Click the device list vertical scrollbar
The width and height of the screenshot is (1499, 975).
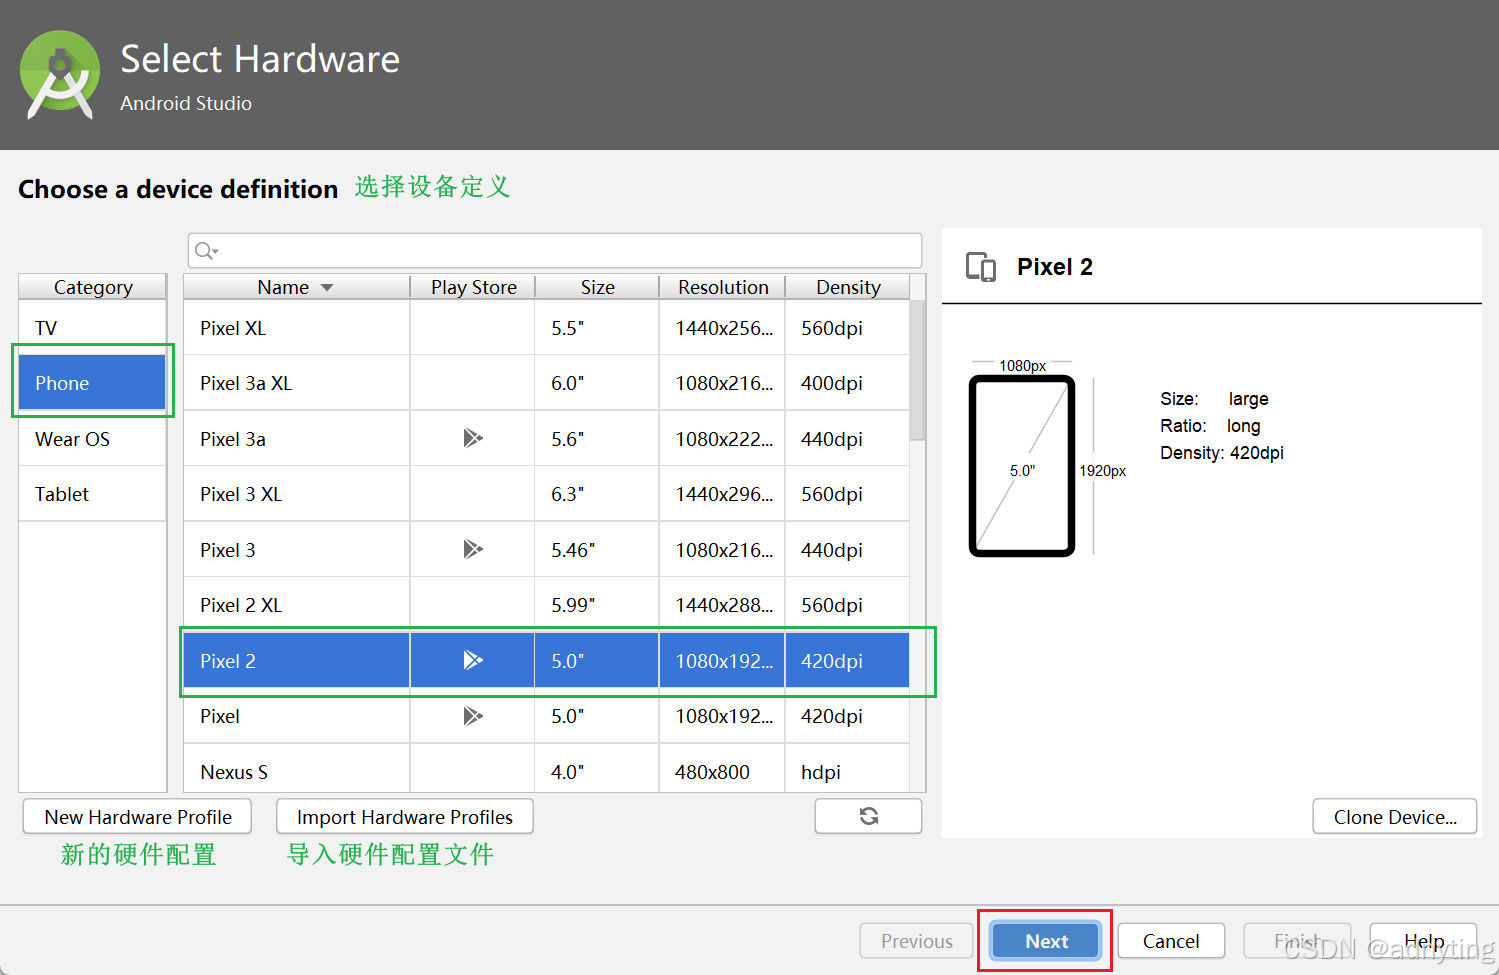pyautogui.click(x=917, y=370)
